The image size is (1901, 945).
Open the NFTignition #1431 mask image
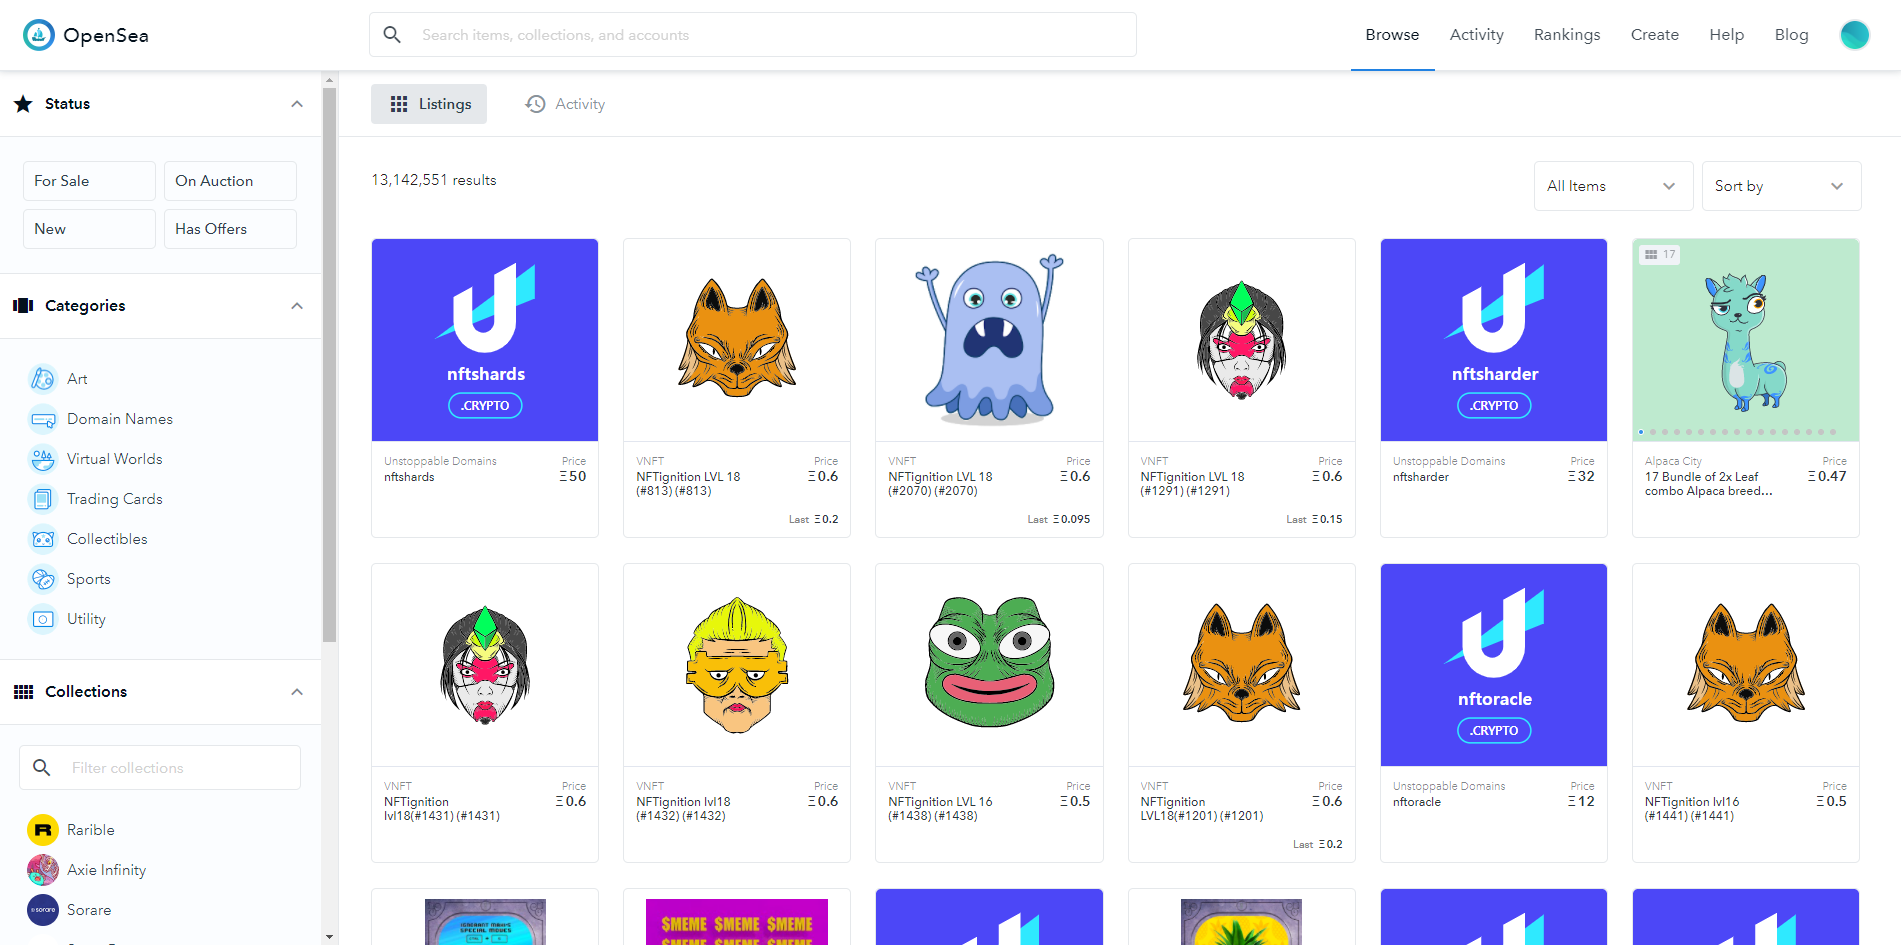pos(485,665)
